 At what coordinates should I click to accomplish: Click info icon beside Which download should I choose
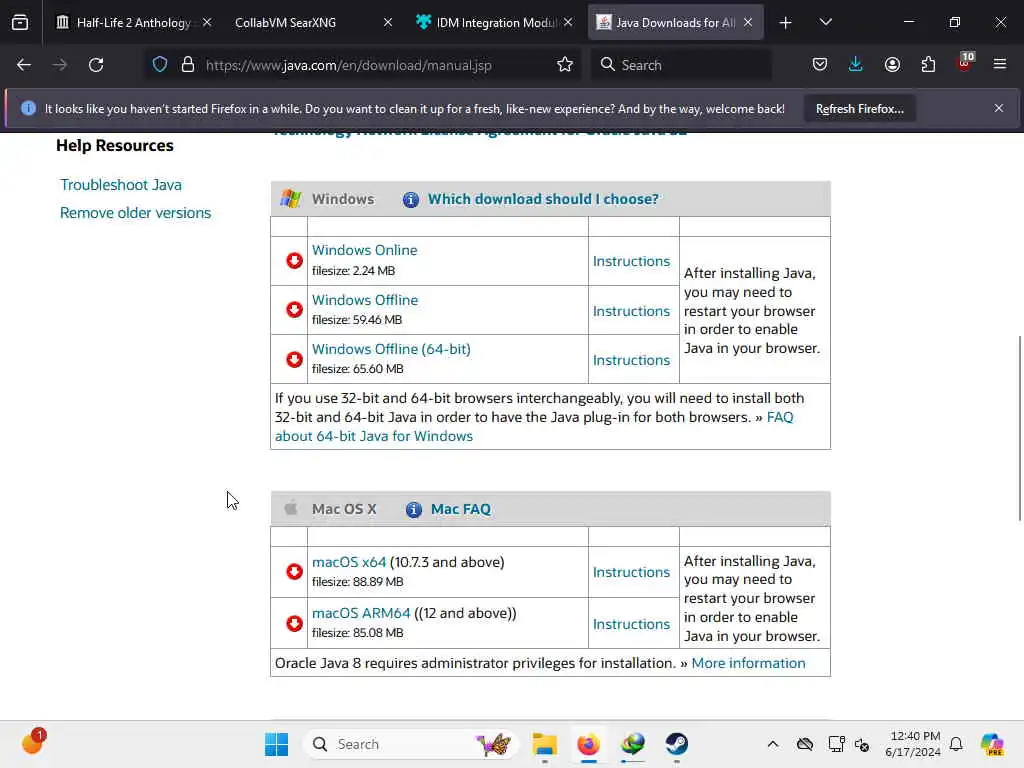tap(411, 199)
